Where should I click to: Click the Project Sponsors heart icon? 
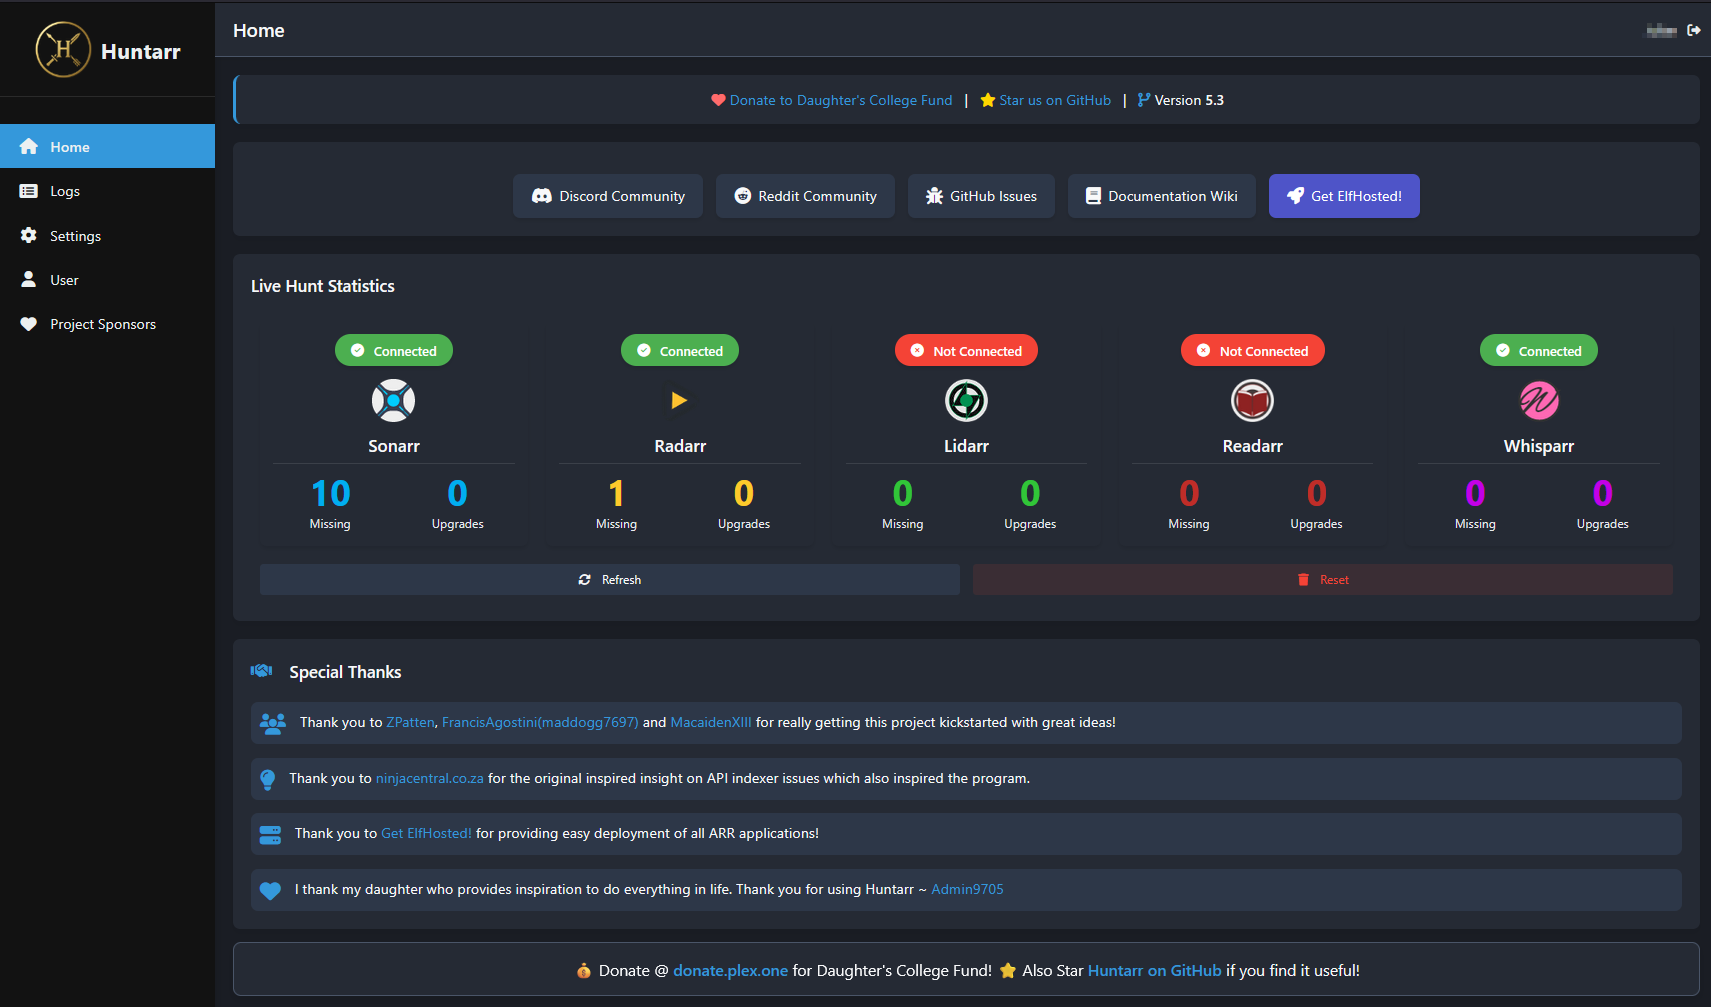29,323
